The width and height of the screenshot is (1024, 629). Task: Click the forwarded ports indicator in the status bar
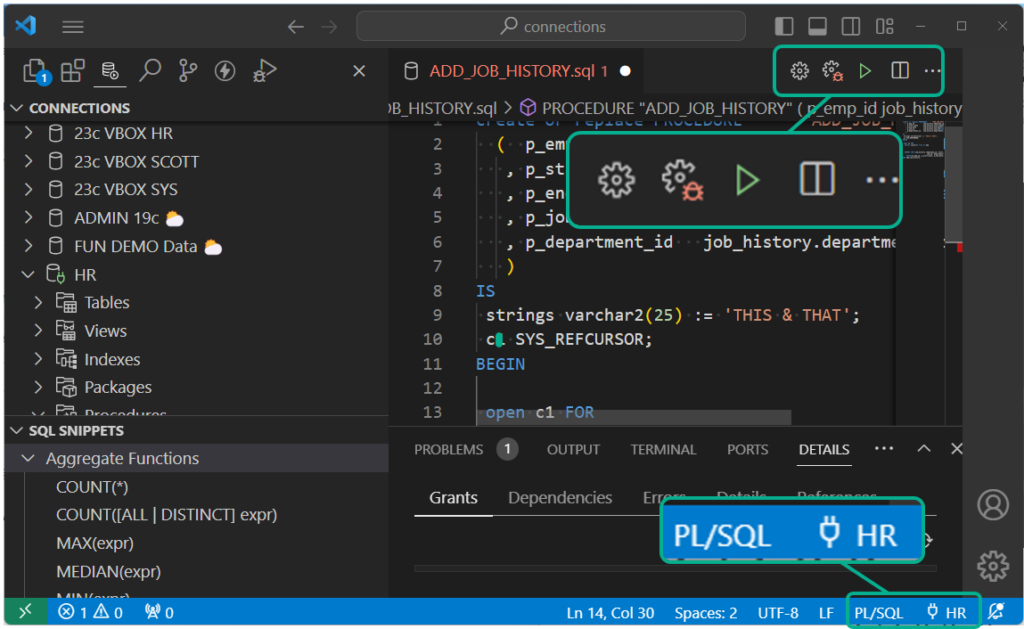pyautogui.click(x=159, y=612)
